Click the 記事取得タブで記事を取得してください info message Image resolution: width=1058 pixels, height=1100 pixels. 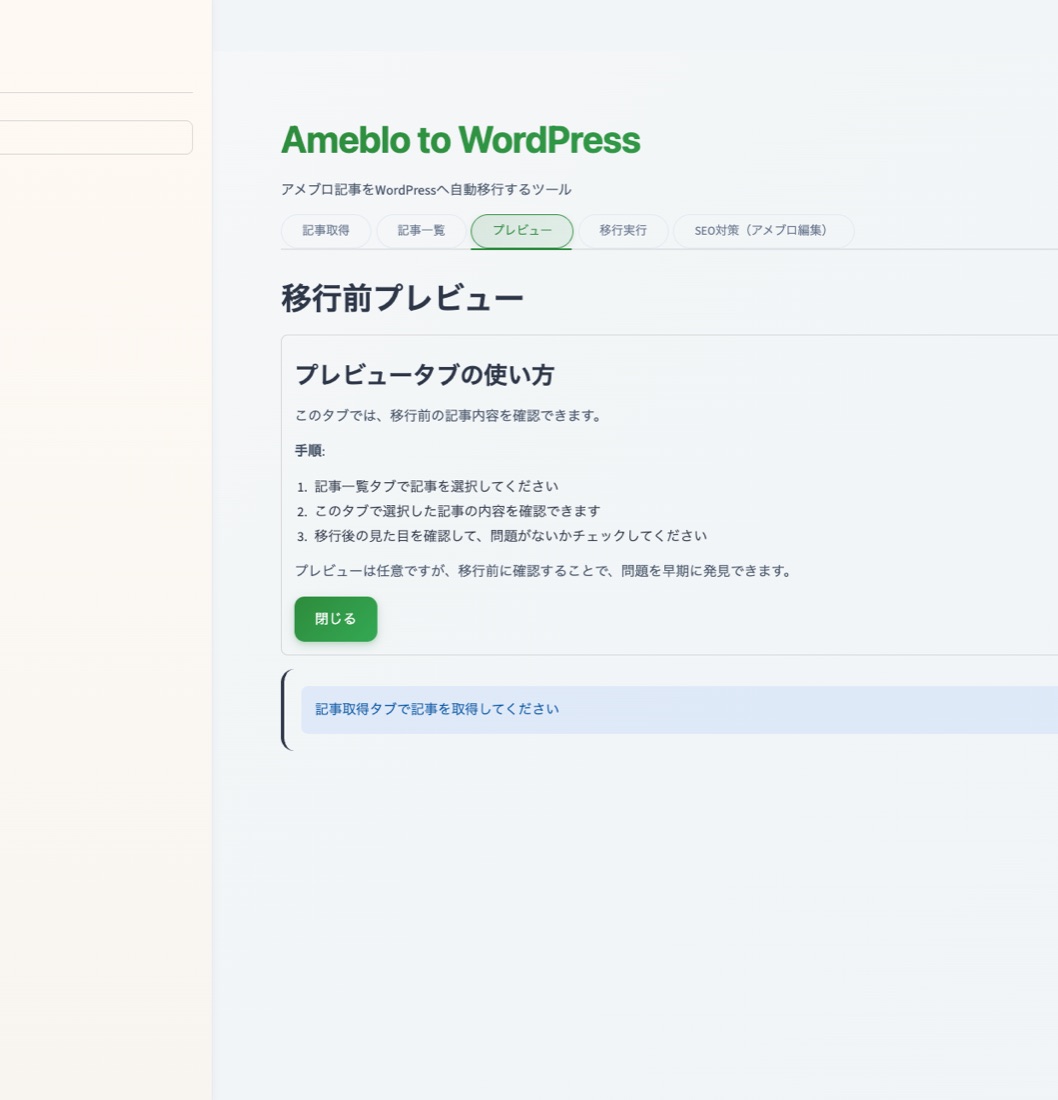(437, 709)
